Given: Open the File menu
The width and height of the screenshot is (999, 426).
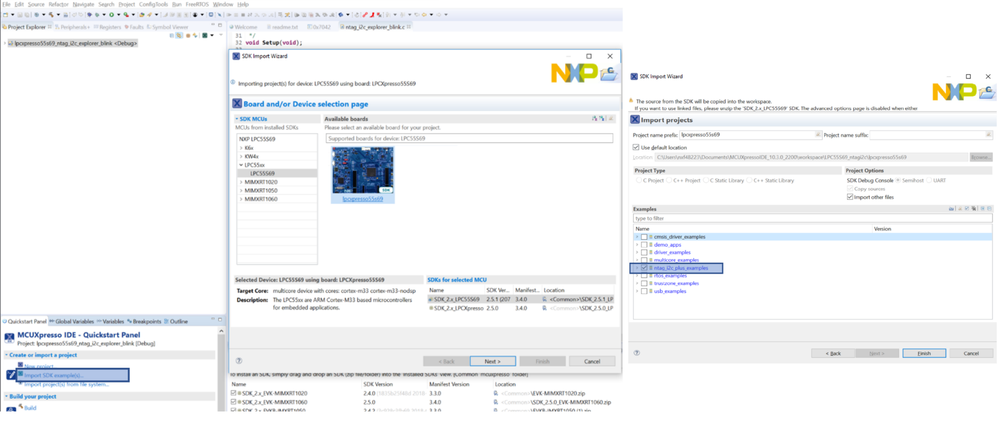Looking at the screenshot, I should 6,4.
